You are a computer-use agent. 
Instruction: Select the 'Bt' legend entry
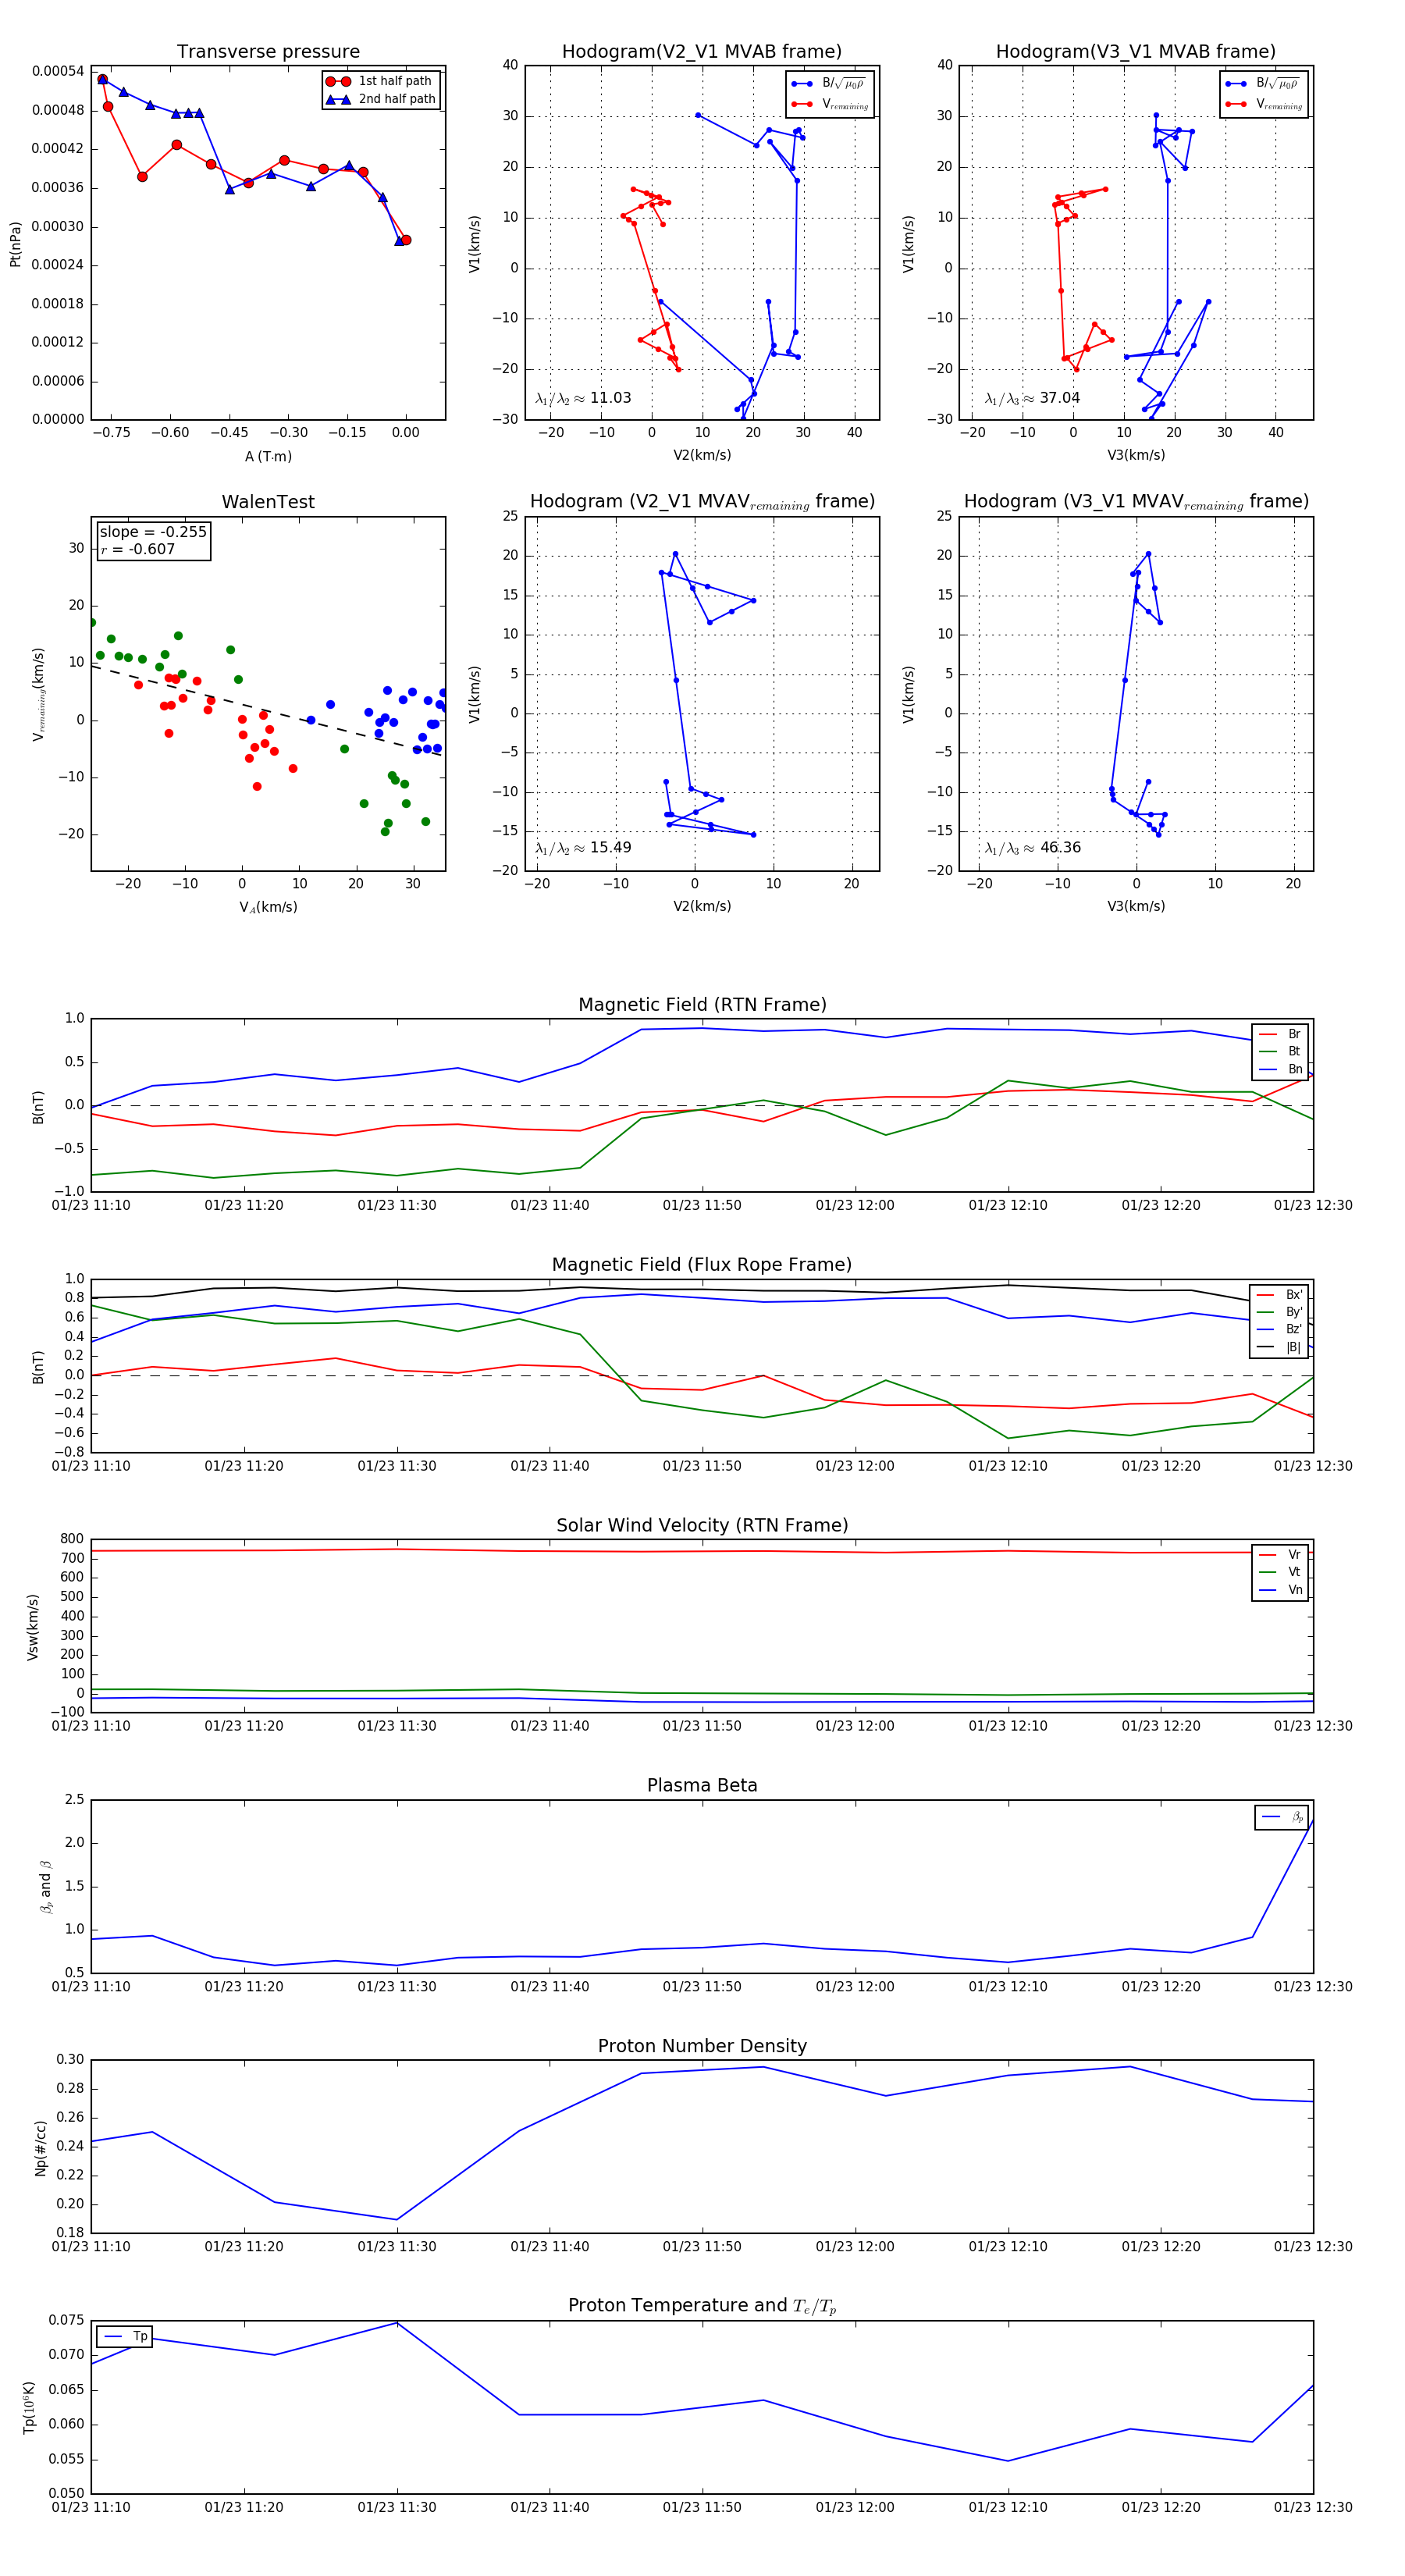click(x=1280, y=1052)
